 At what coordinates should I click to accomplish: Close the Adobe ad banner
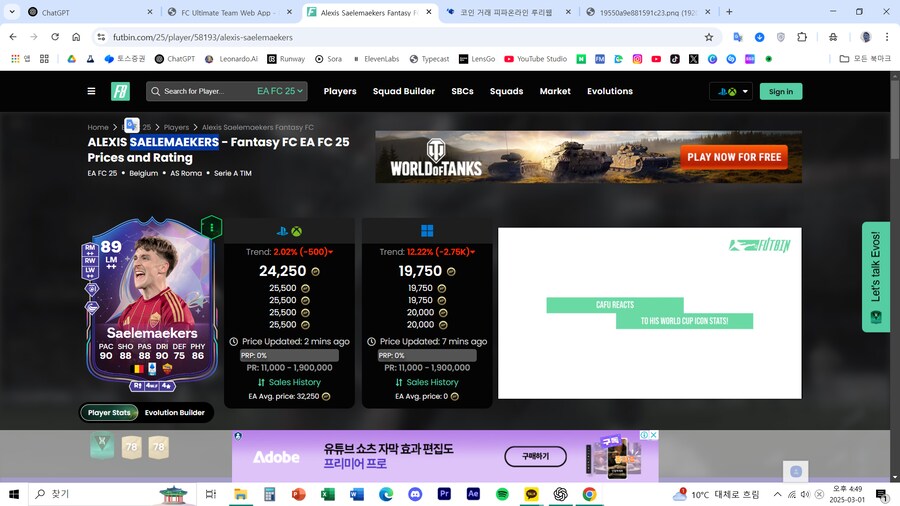[x=653, y=435]
